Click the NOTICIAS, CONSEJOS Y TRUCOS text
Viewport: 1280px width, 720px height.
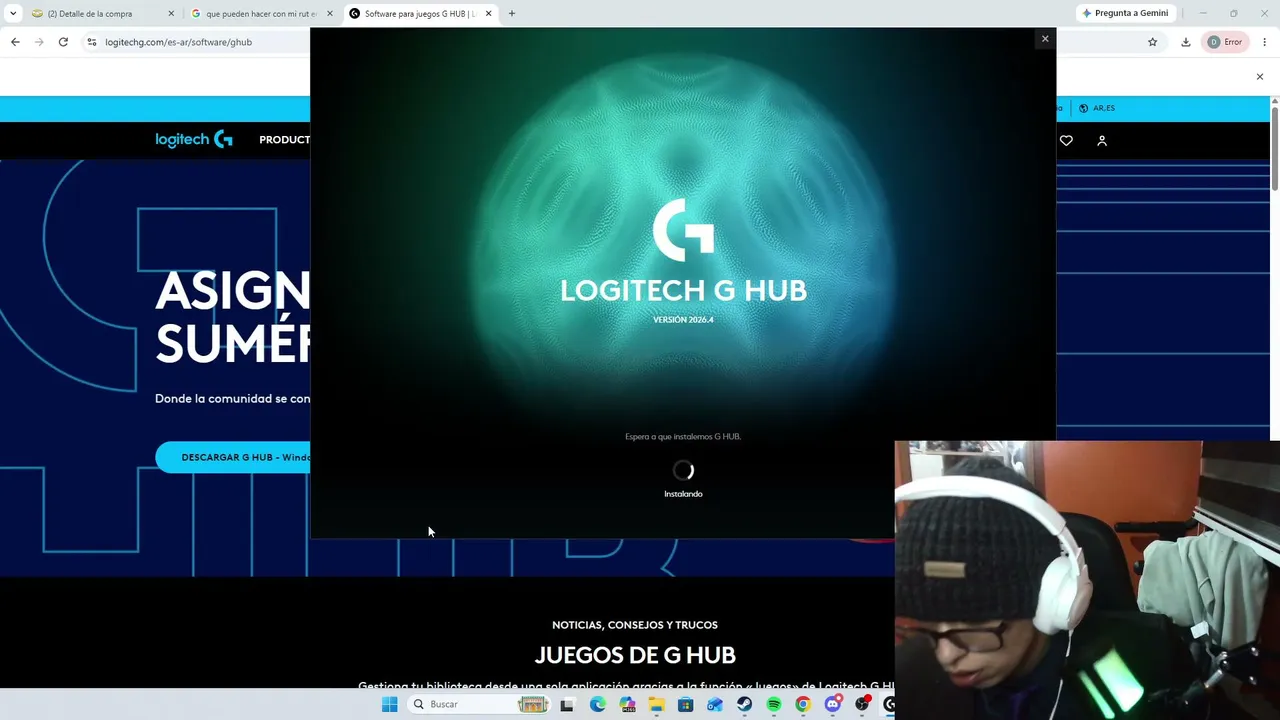pyautogui.click(x=635, y=625)
